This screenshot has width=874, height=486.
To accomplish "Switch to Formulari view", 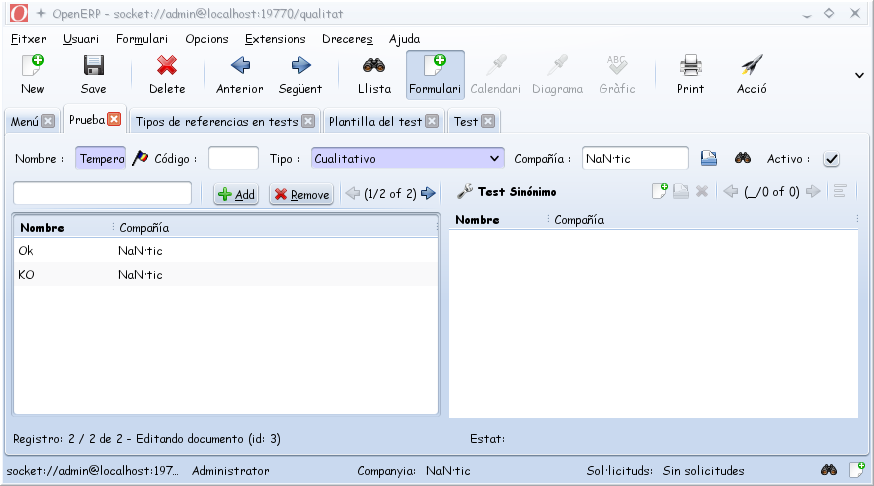I will pyautogui.click(x=435, y=75).
